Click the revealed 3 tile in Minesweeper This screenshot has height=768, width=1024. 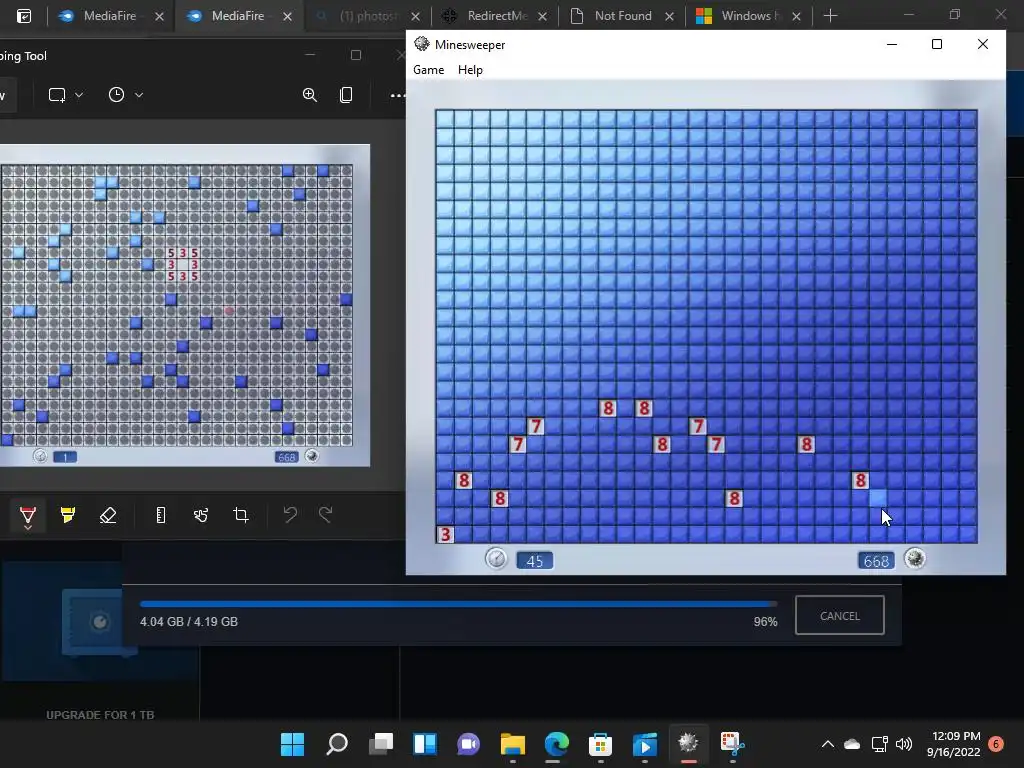pyautogui.click(x=445, y=534)
